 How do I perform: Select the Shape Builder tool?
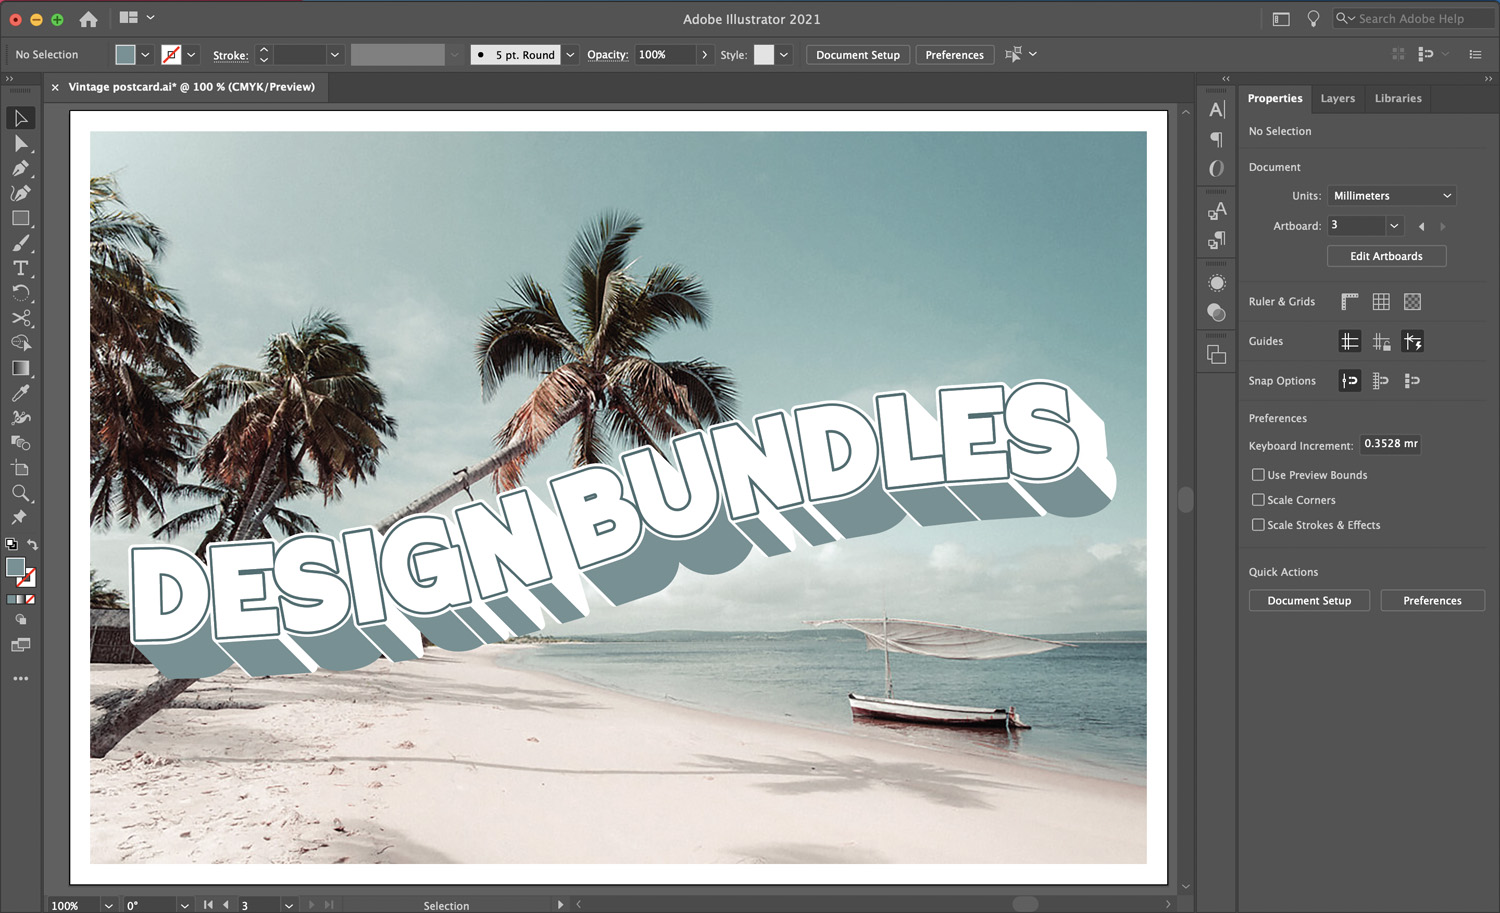(x=20, y=343)
